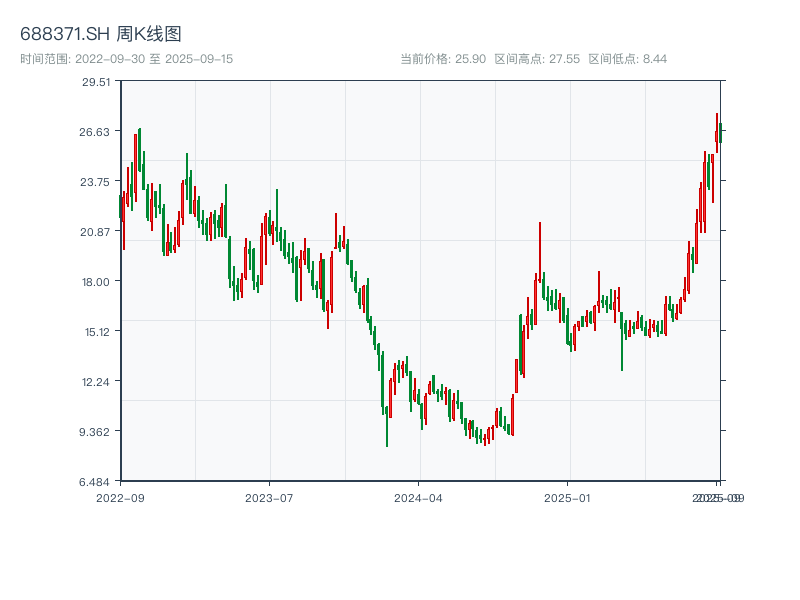
Task: Click the 2023-07 x-axis date label
Action: click(x=269, y=497)
